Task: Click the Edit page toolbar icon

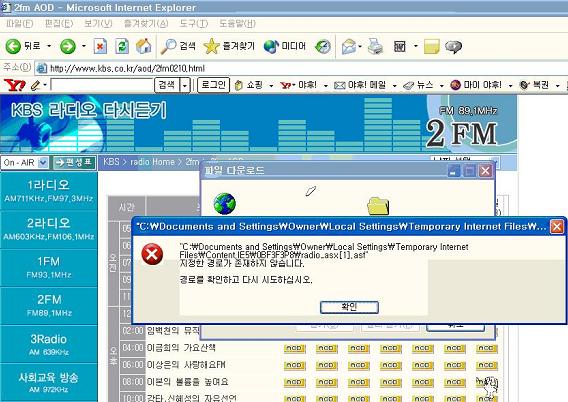Action: click(x=400, y=46)
